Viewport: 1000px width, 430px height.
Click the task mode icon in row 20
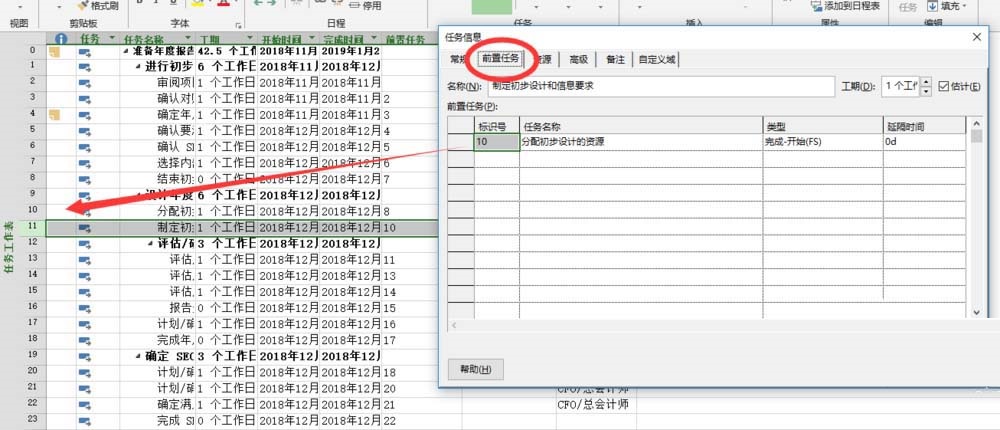point(85,372)
